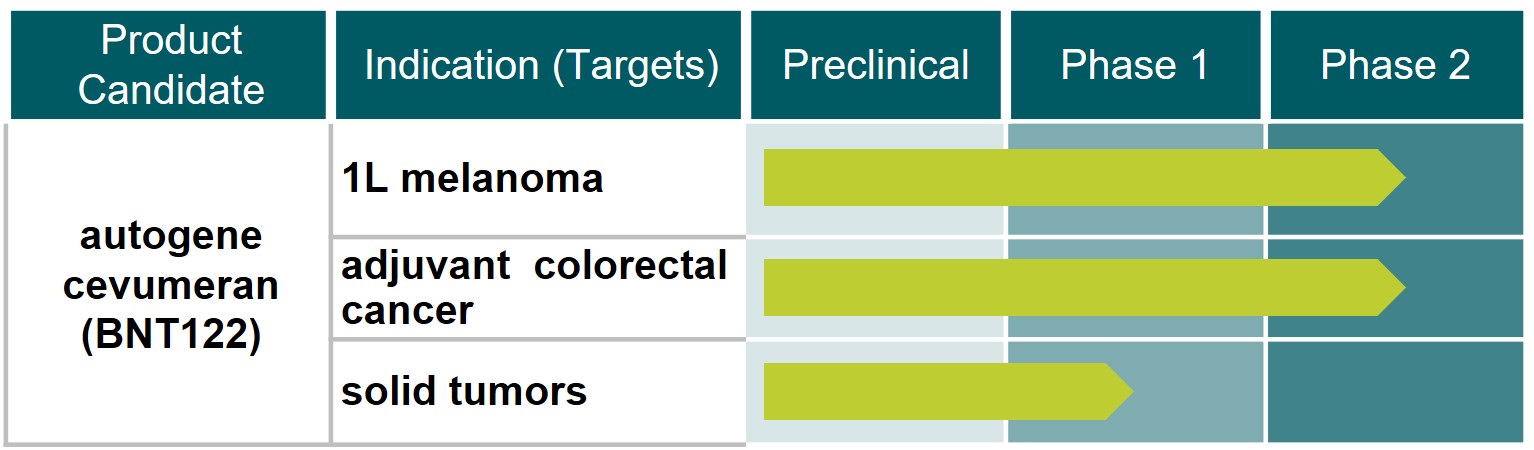Viewport: 1534px width, 450px height.
Task: Click the Phase 1 bar segment for adjuvant colorectal cancer
Action: point(1135,287)
